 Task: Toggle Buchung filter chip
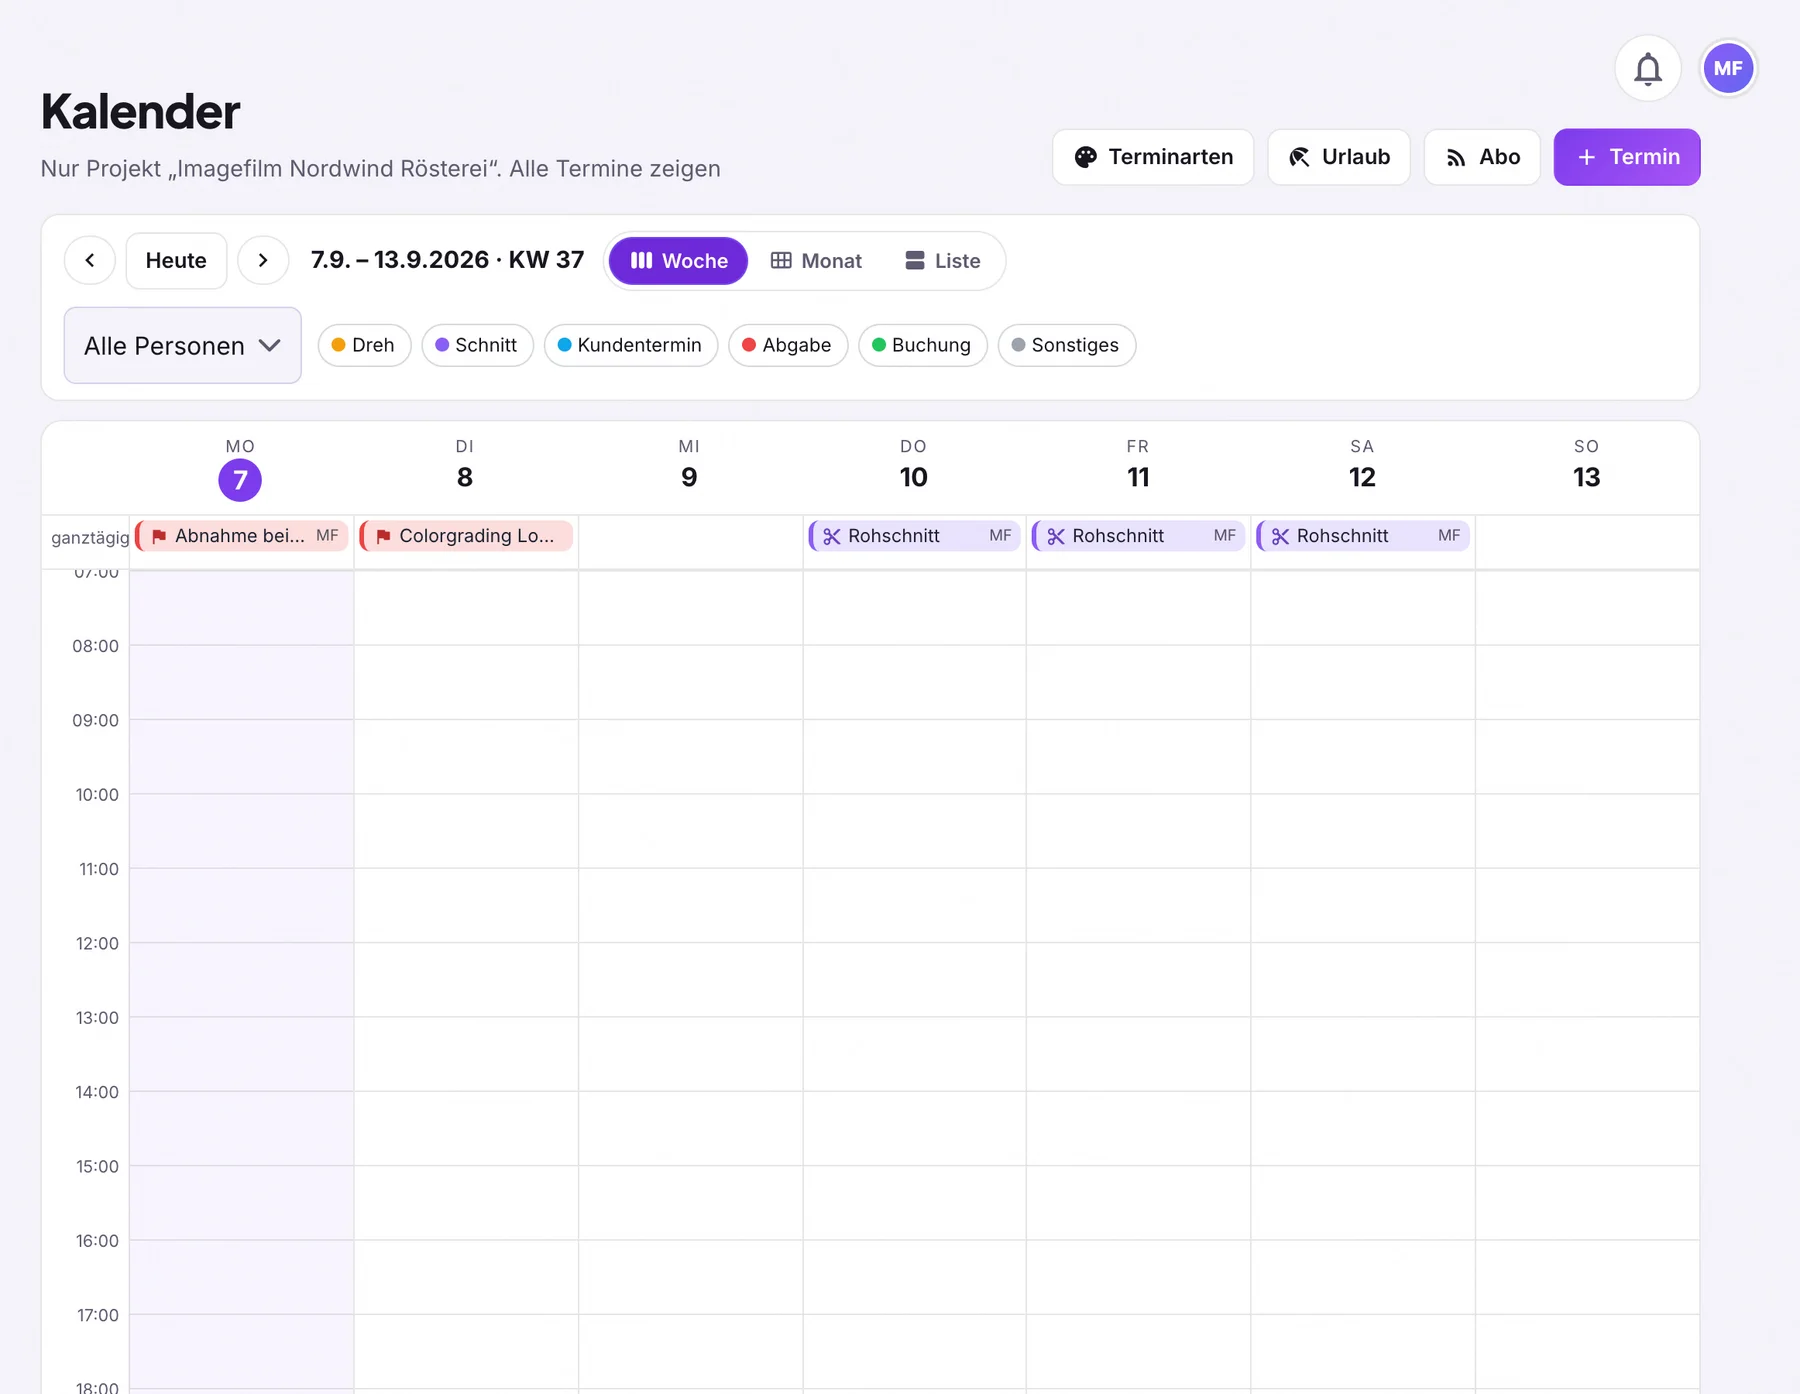point(922,345)
